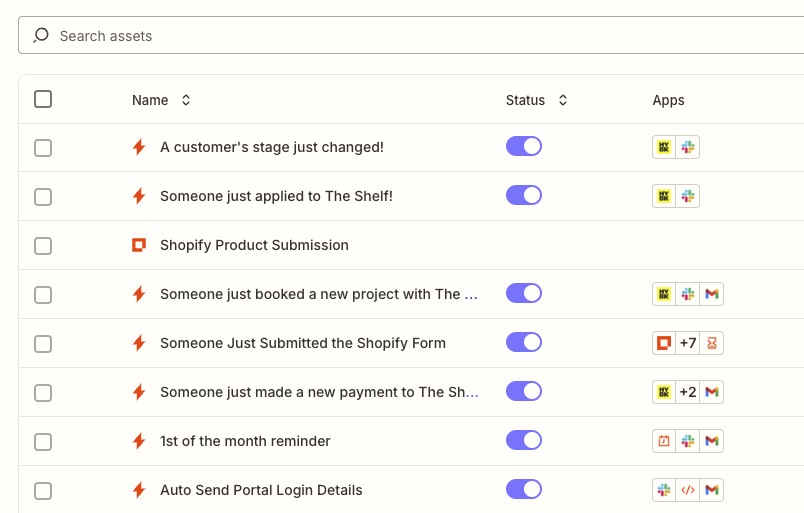Sort by Name column arrows
The width and height of the screenshot is (804, 513).
(186, 100)
